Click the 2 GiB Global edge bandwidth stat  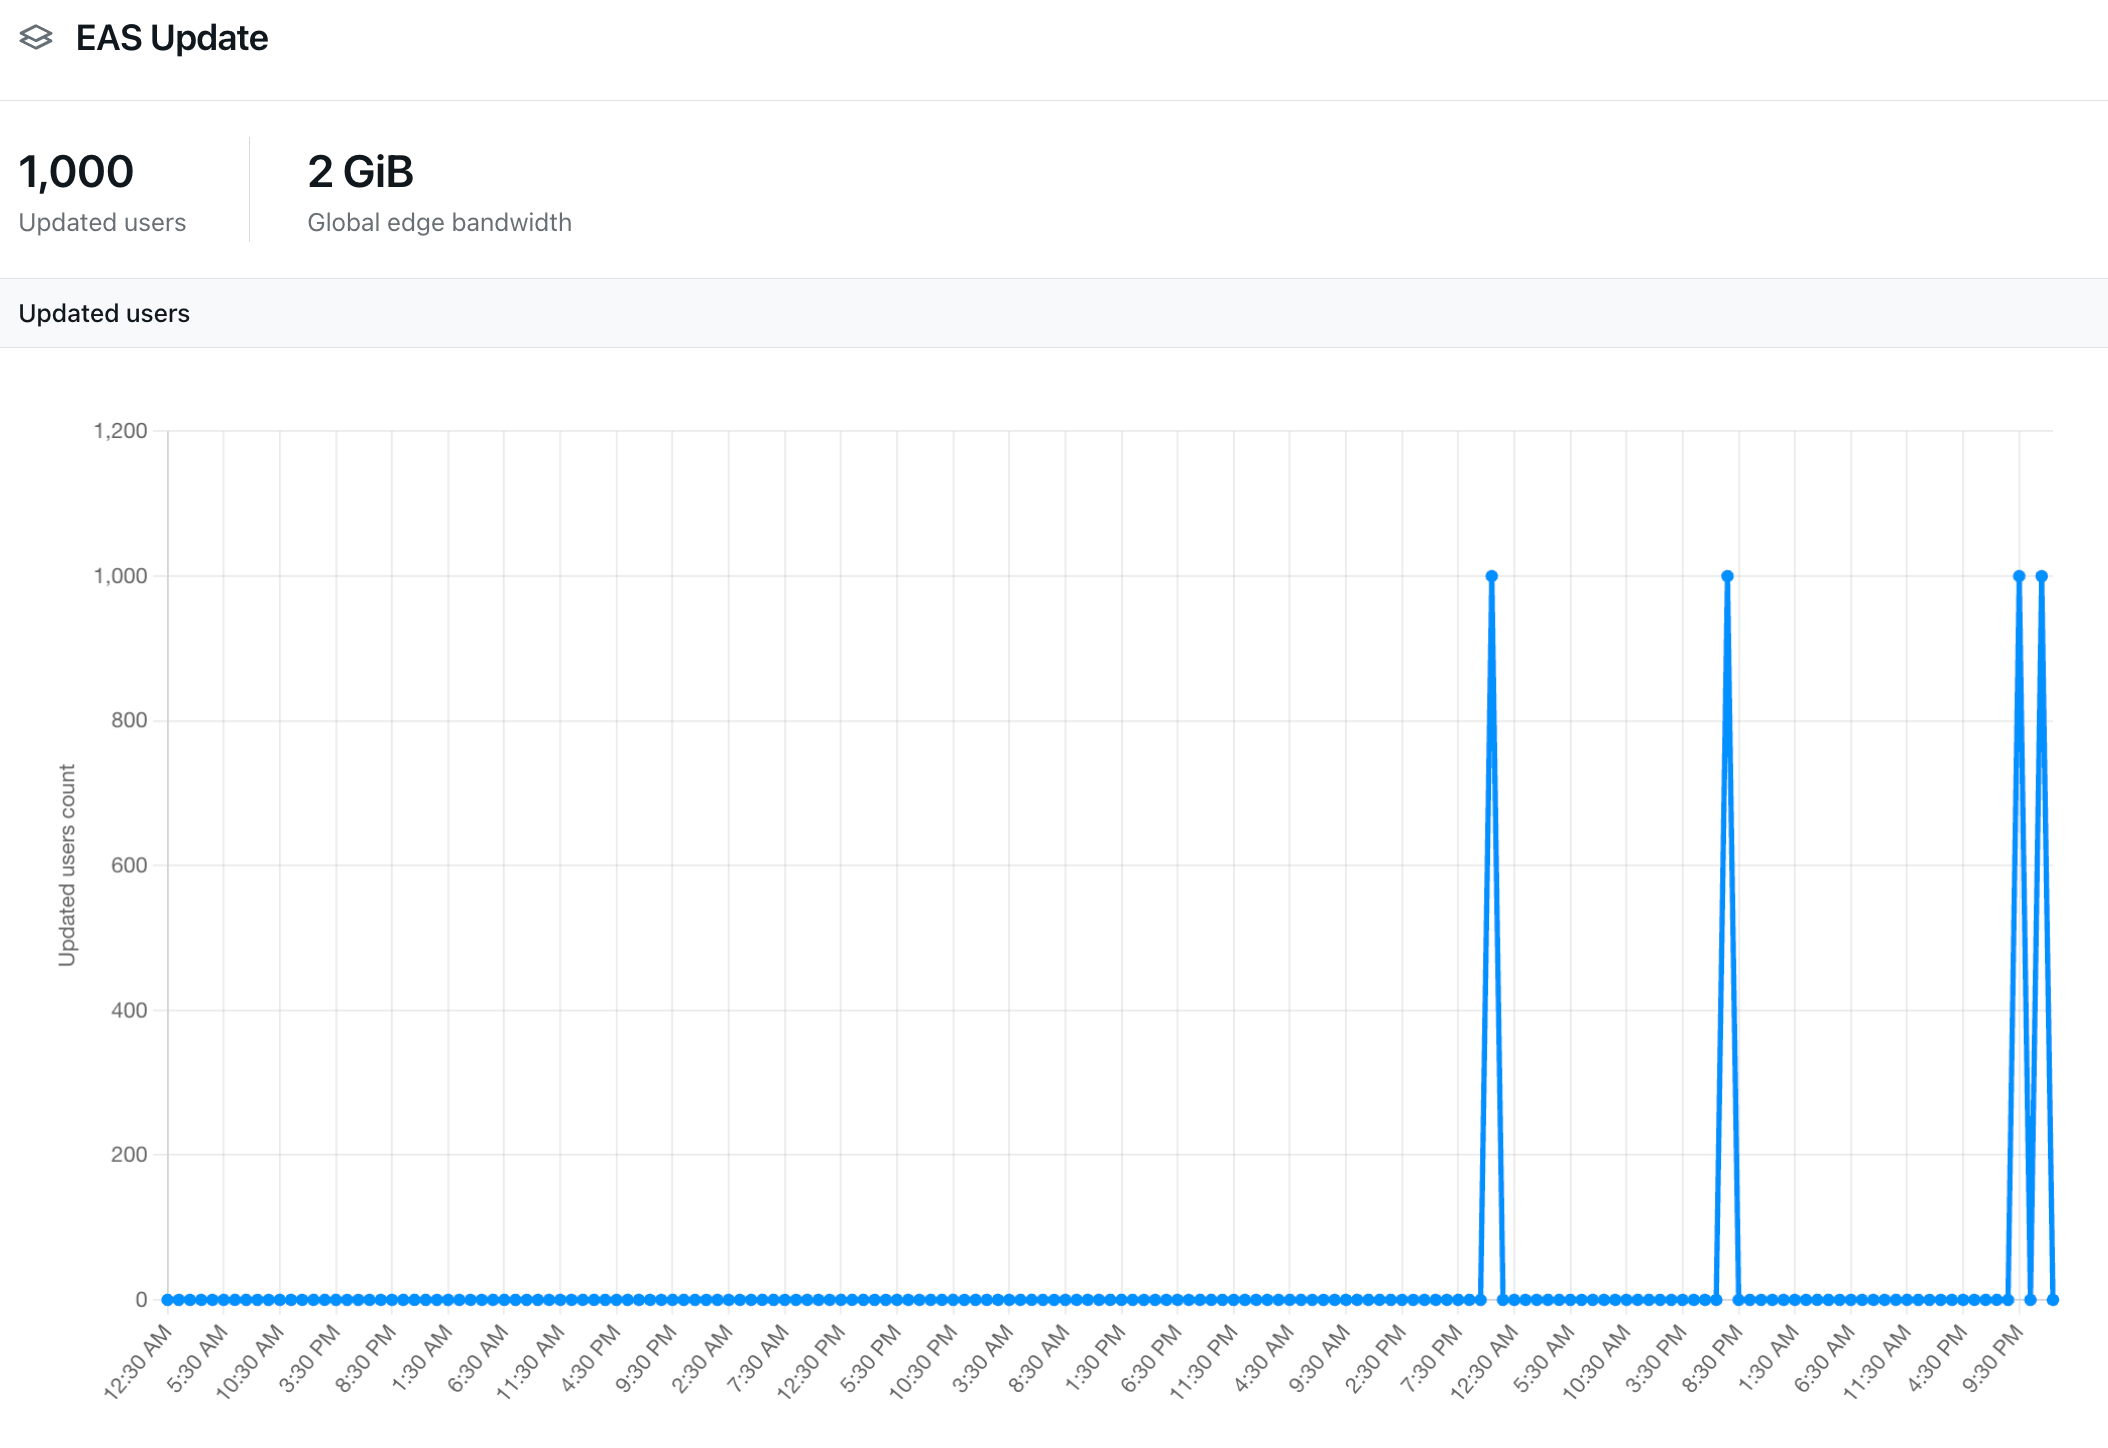360,171
